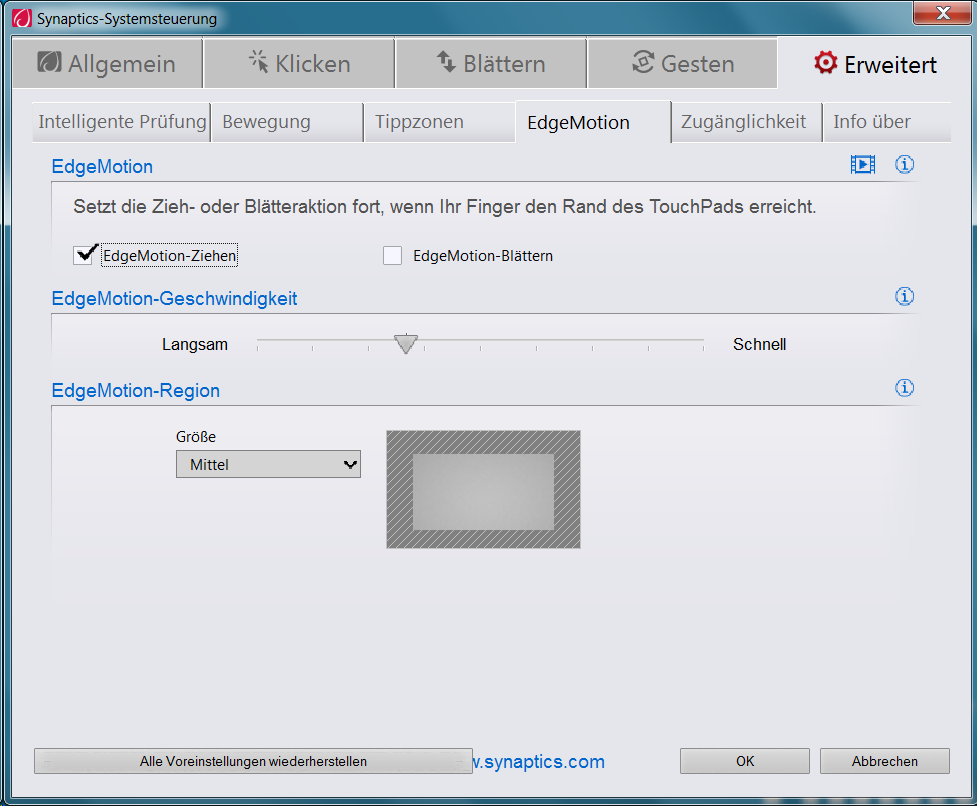Click Alle Voreinstellungen wiederherstellen button
Screen dimensions: 977x806
253,761
